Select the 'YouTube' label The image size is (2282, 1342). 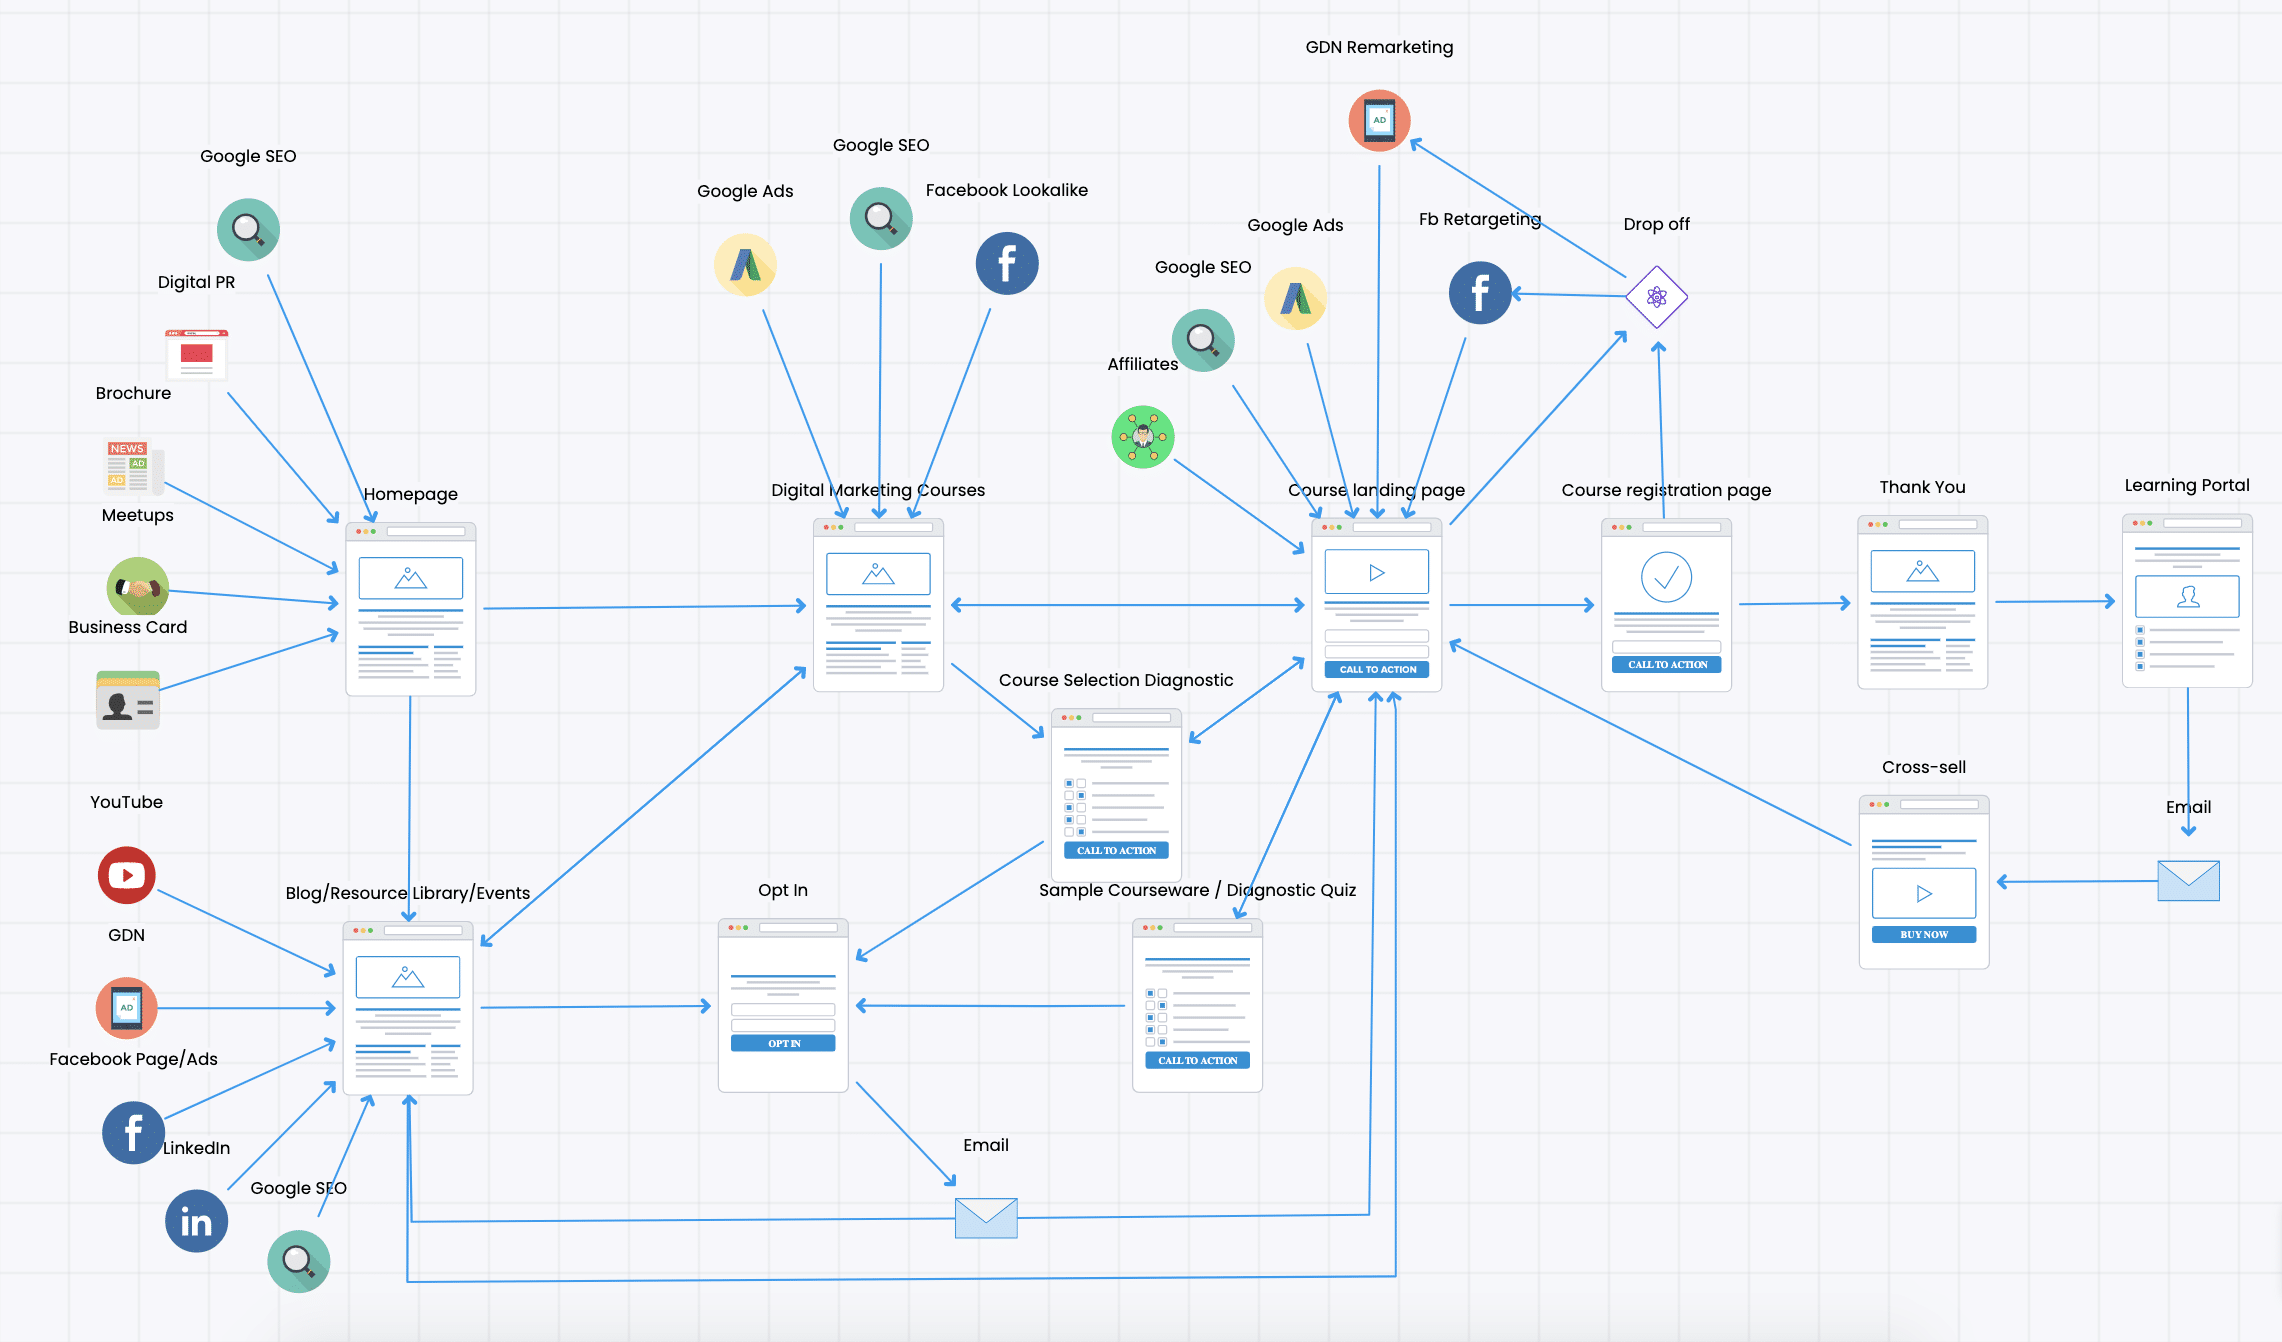[127, 802]
